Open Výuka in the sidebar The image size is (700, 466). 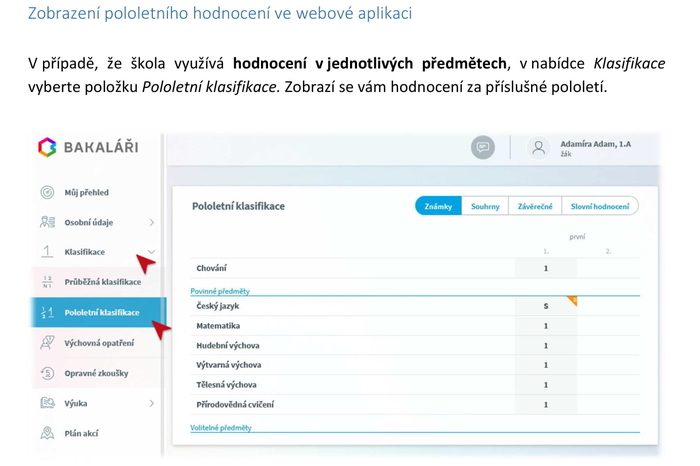pos(76,404)
